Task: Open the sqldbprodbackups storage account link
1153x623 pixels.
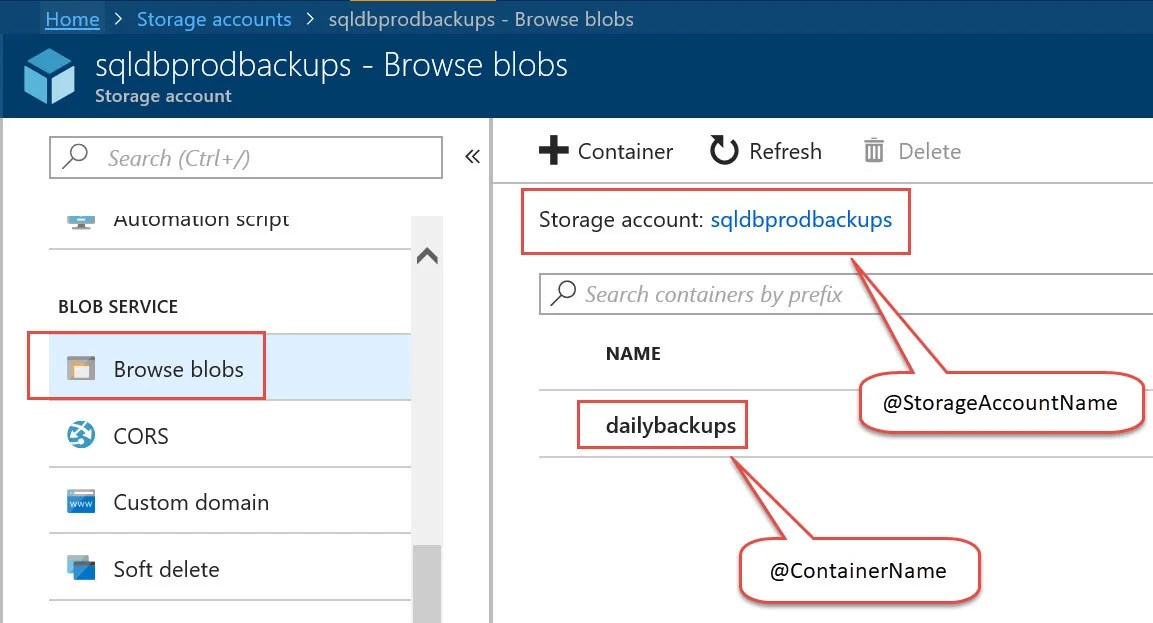Action: [x=801, y=219]
